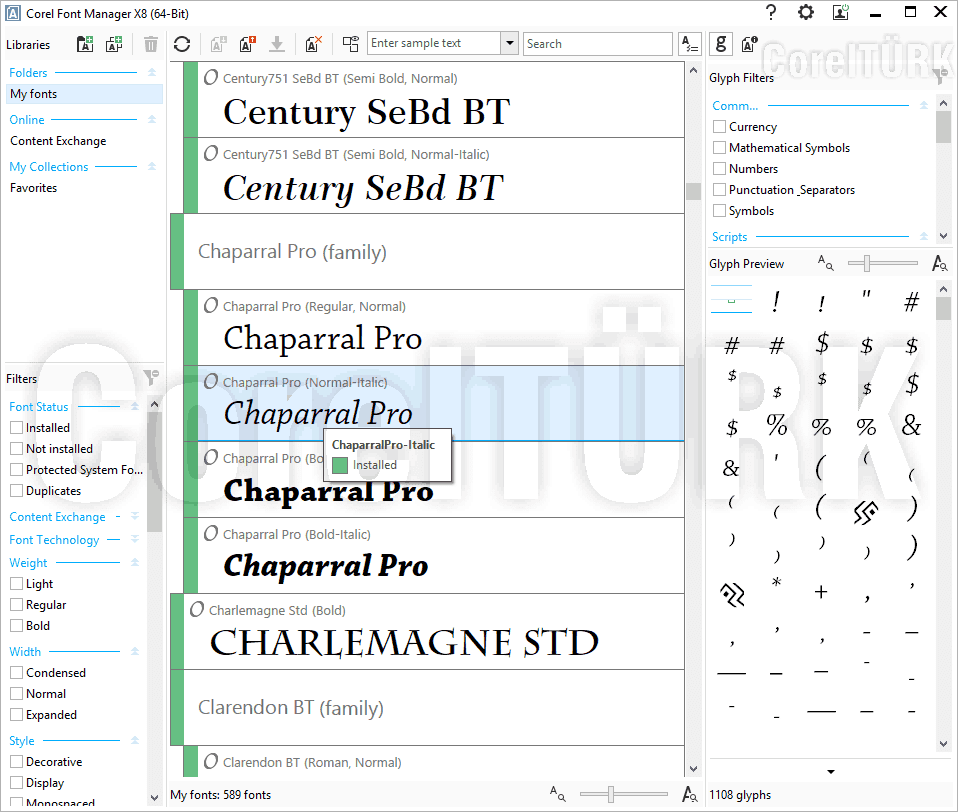Click the trash delete icon in Libraries

(x=150, y=44)
